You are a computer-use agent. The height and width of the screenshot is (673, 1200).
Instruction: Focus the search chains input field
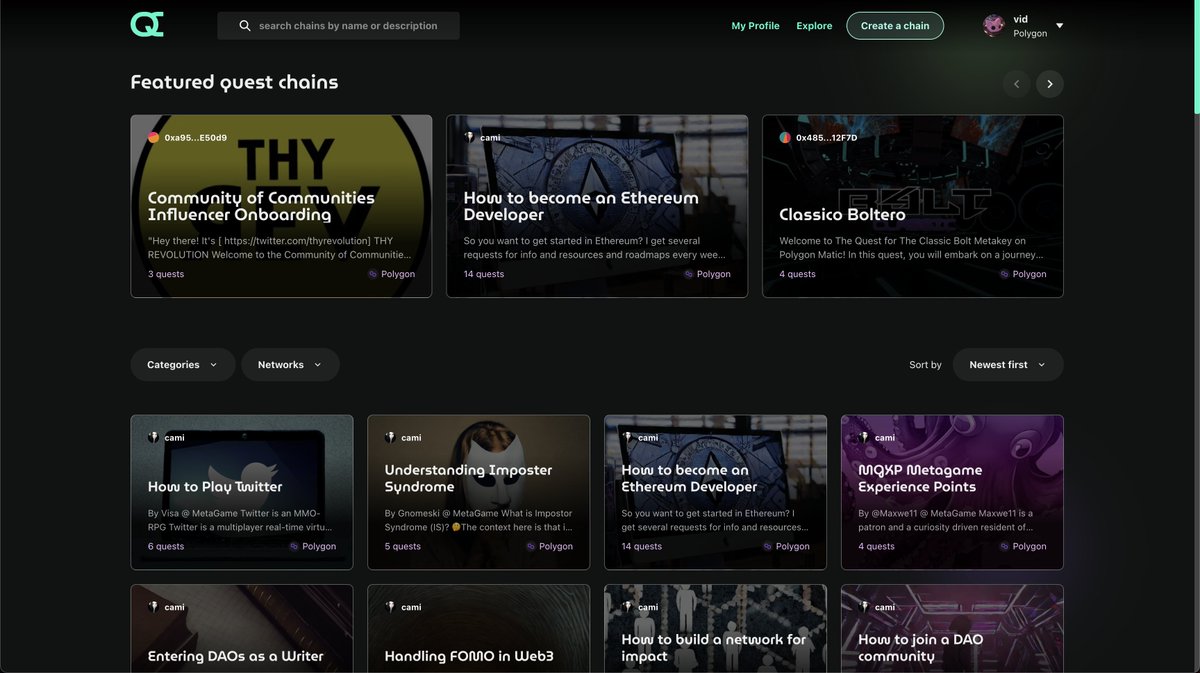338,26
